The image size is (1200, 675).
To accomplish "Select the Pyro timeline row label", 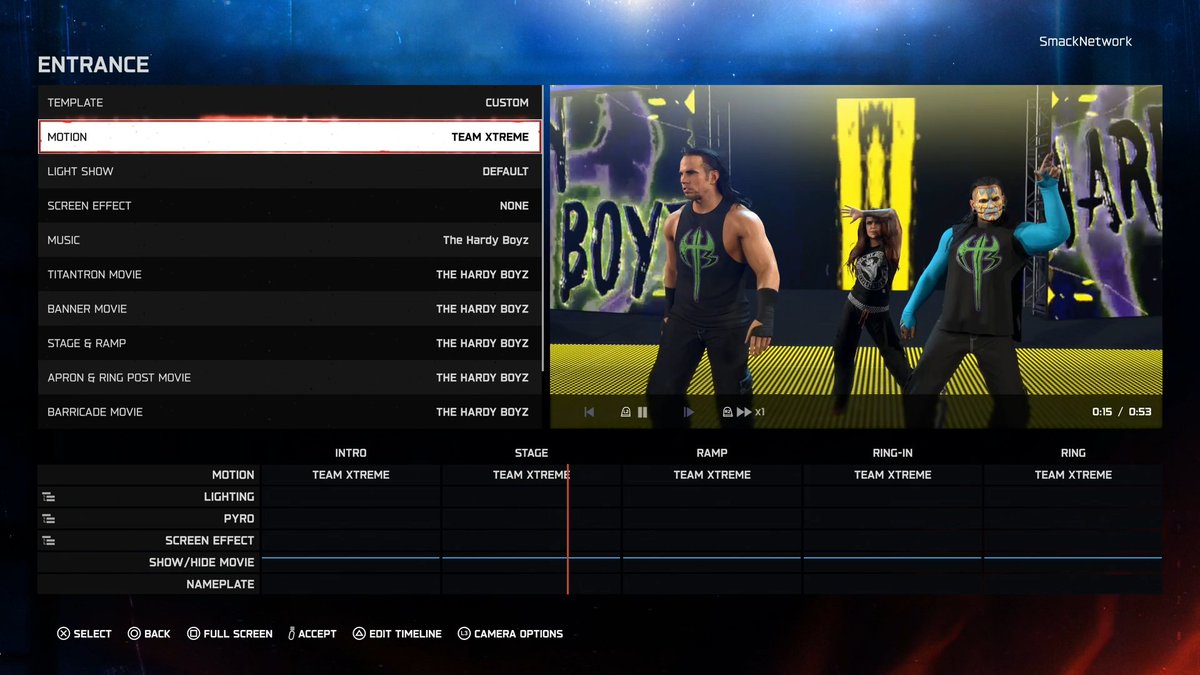I will pos(239,519).
